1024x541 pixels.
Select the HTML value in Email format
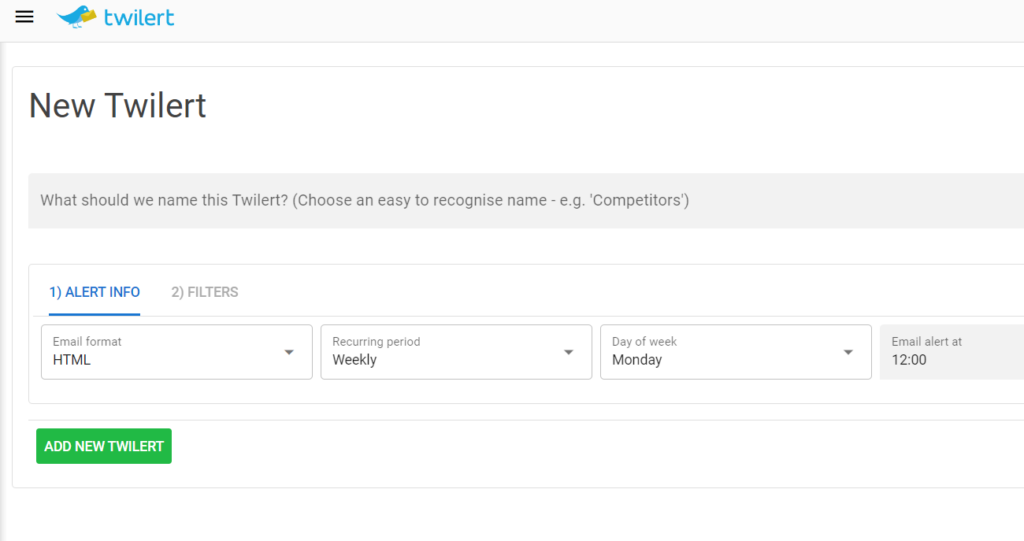72,360
